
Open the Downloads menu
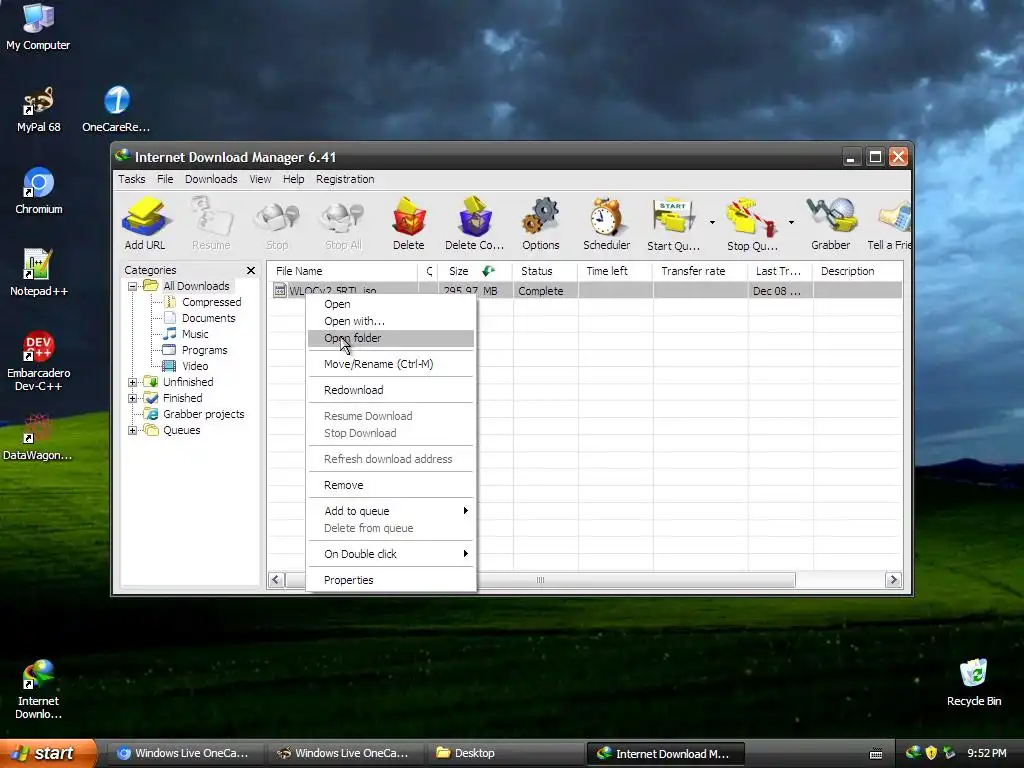pos(211,179)
